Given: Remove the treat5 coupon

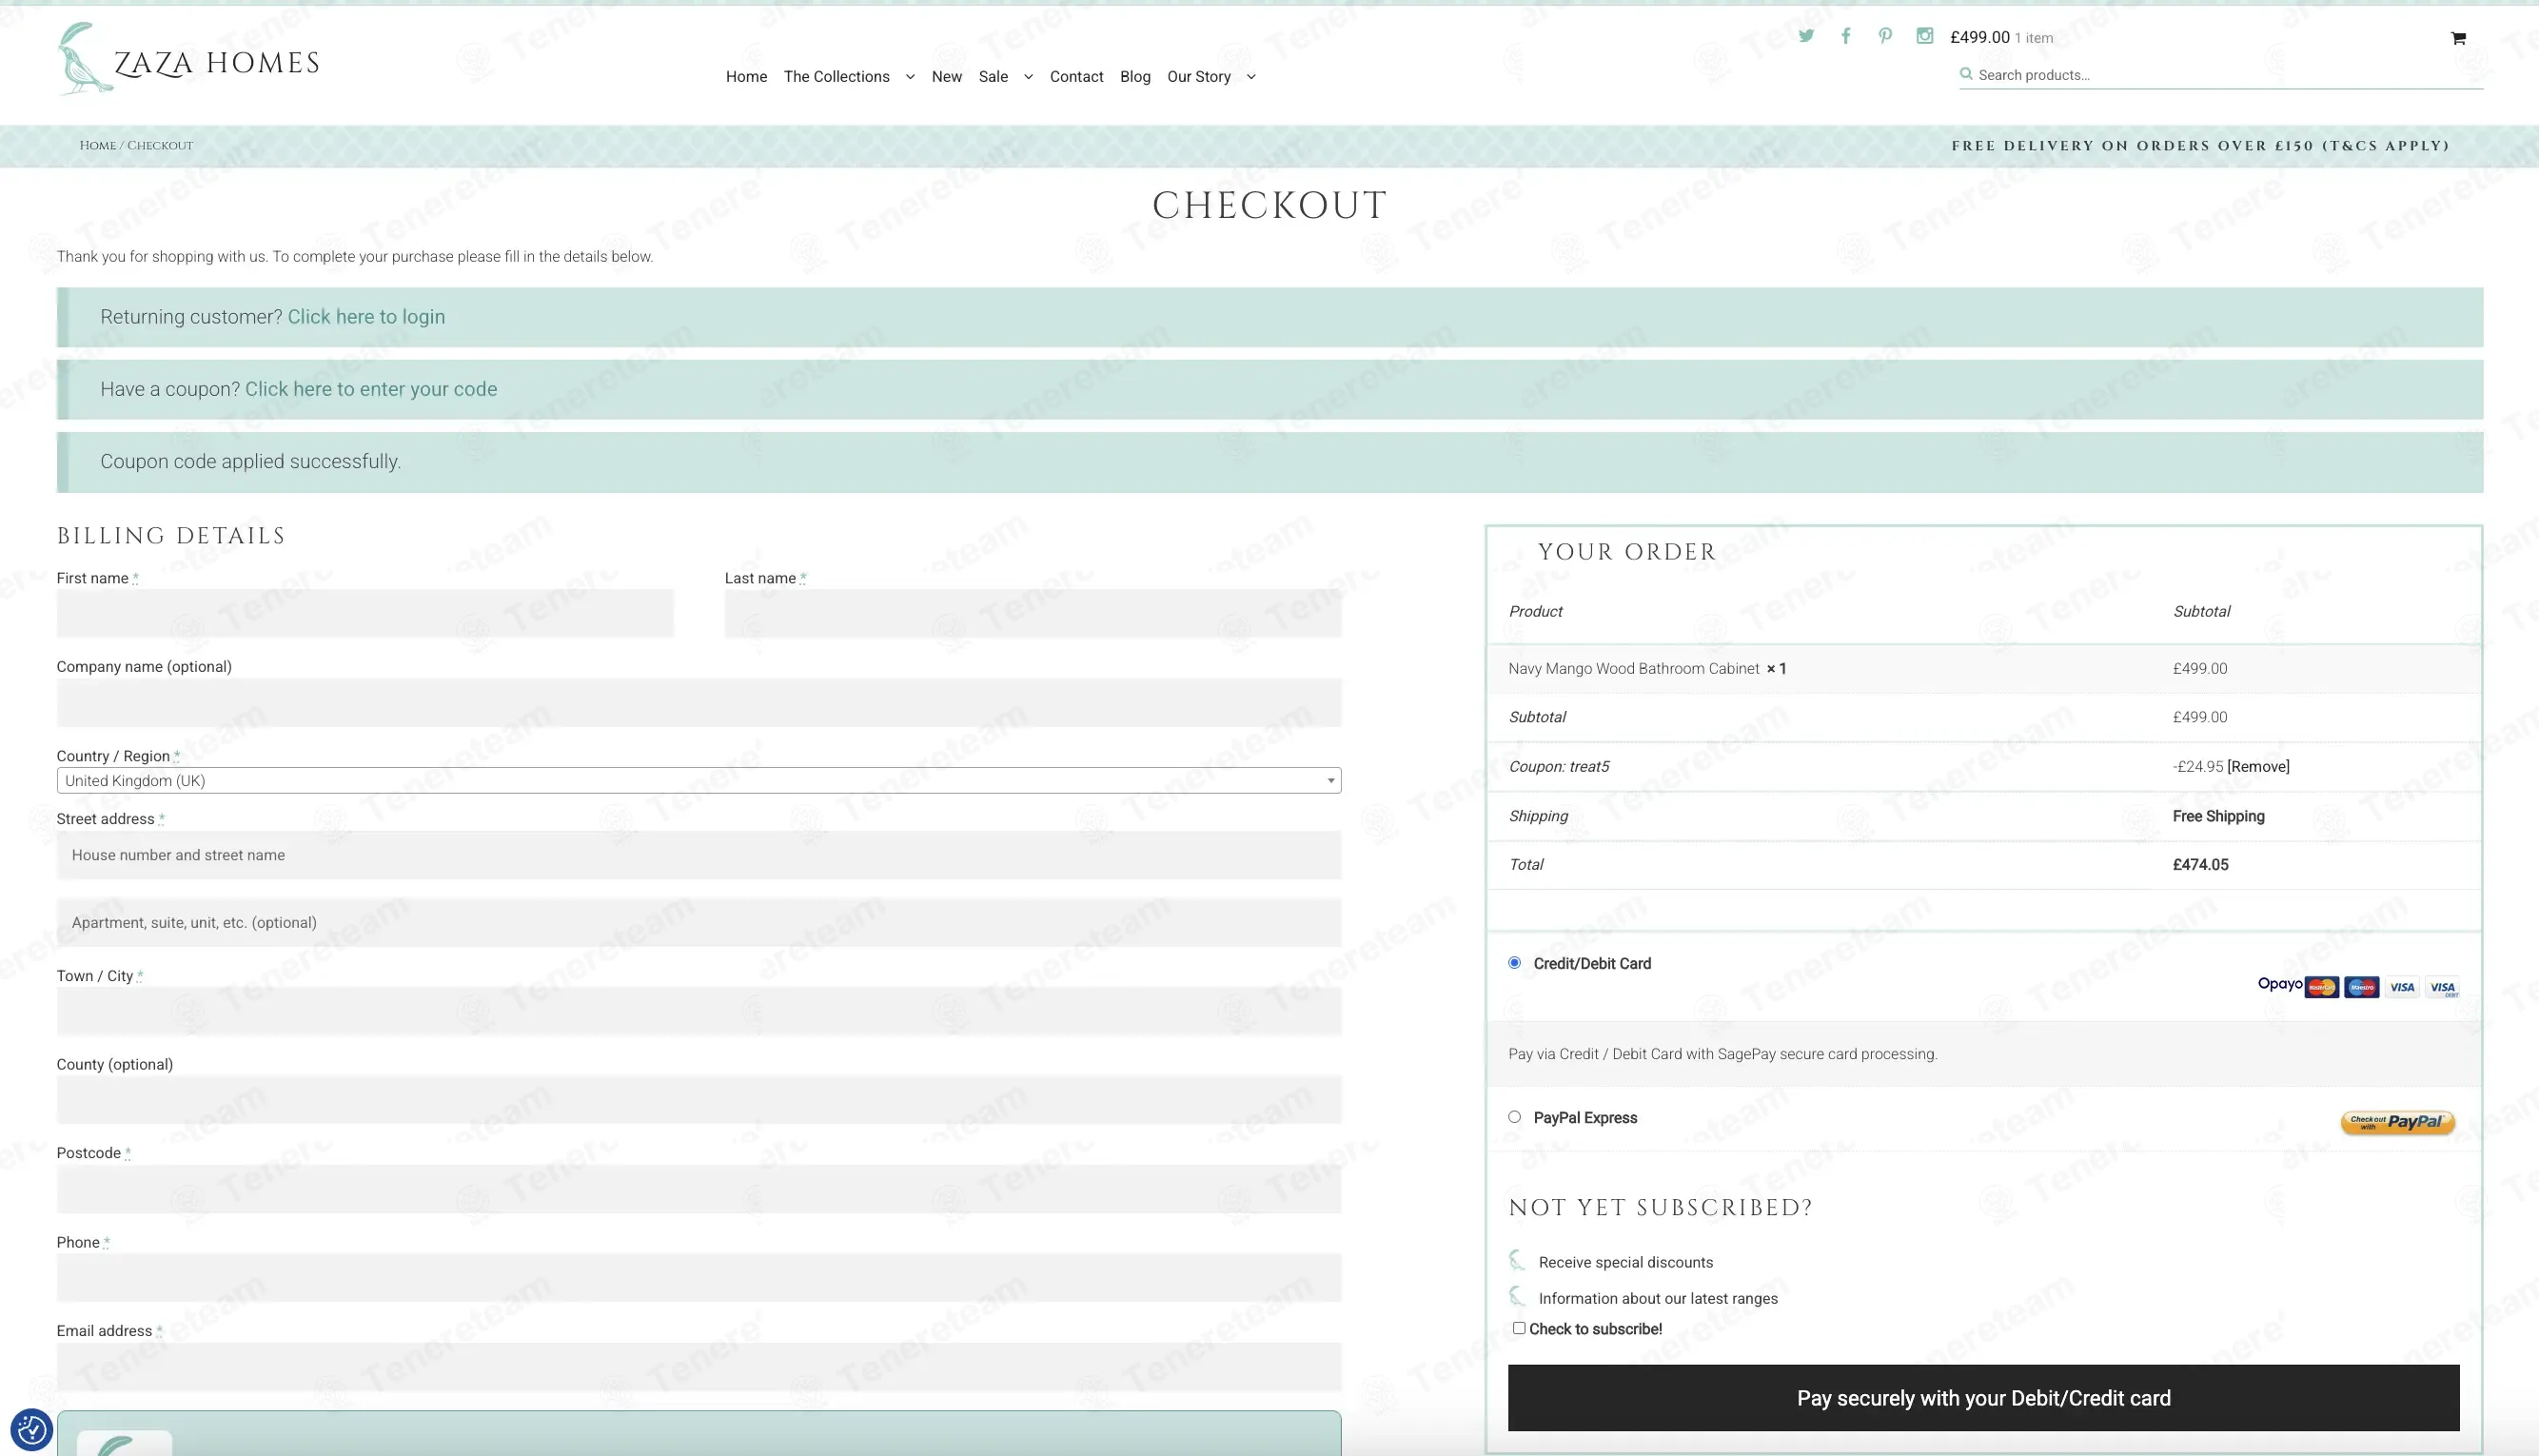Looking at the screenshot, I should [2258, 767].
